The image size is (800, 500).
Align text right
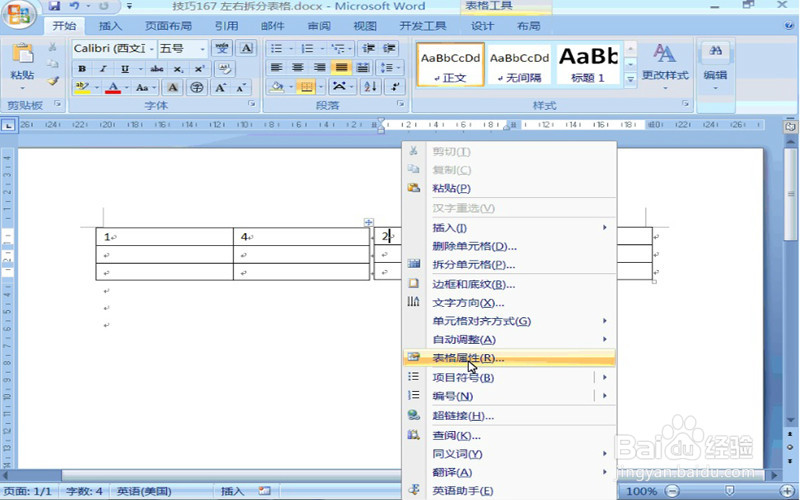(x=320, y=67)
